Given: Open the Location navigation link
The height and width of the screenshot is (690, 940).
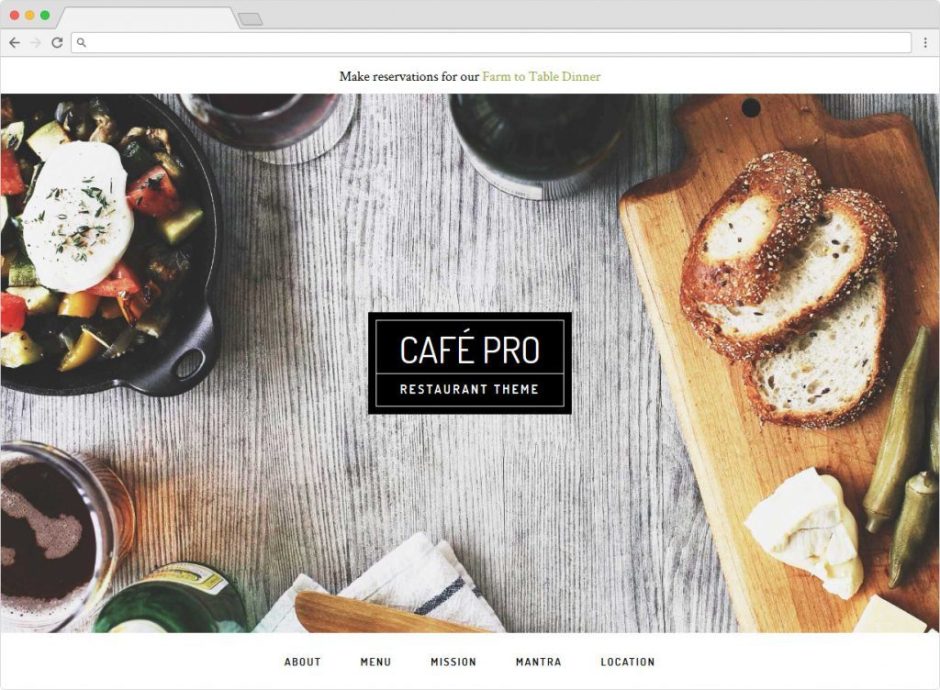Looking at the screenshot, I should (x=628, y=662).
